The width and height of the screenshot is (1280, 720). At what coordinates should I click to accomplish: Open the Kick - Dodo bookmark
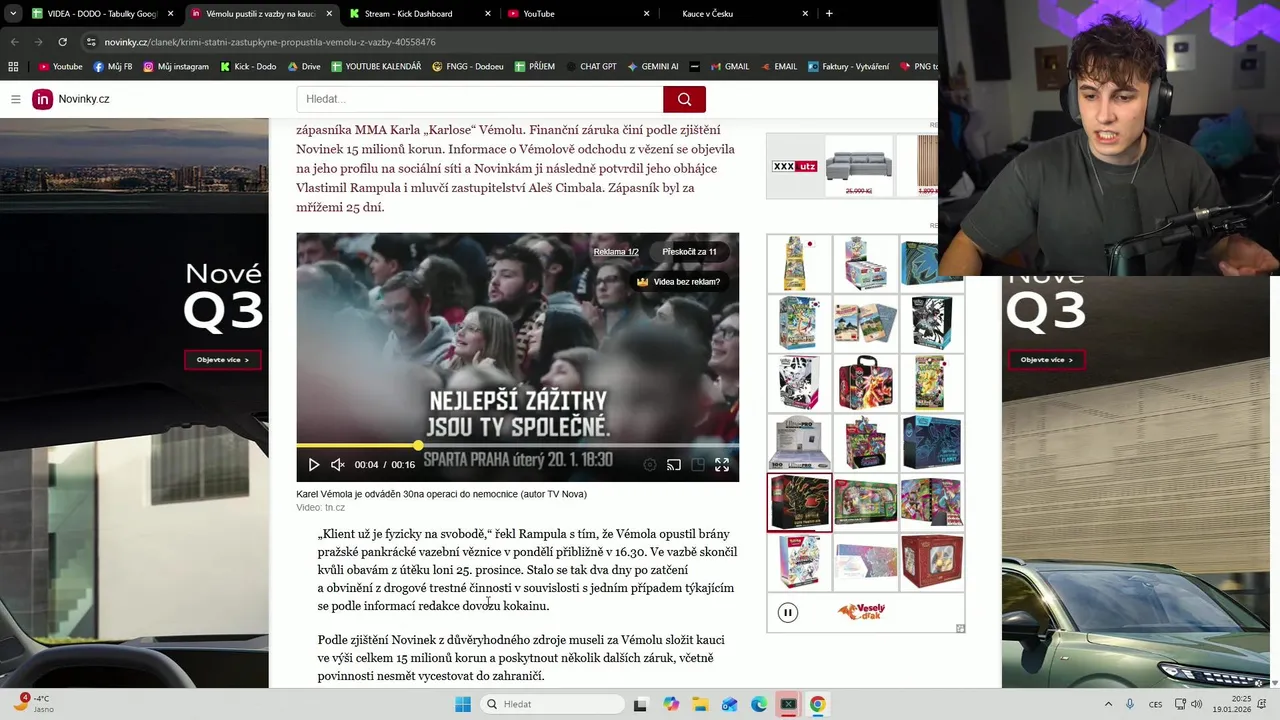pyautogui.click(x=247, y=67)
